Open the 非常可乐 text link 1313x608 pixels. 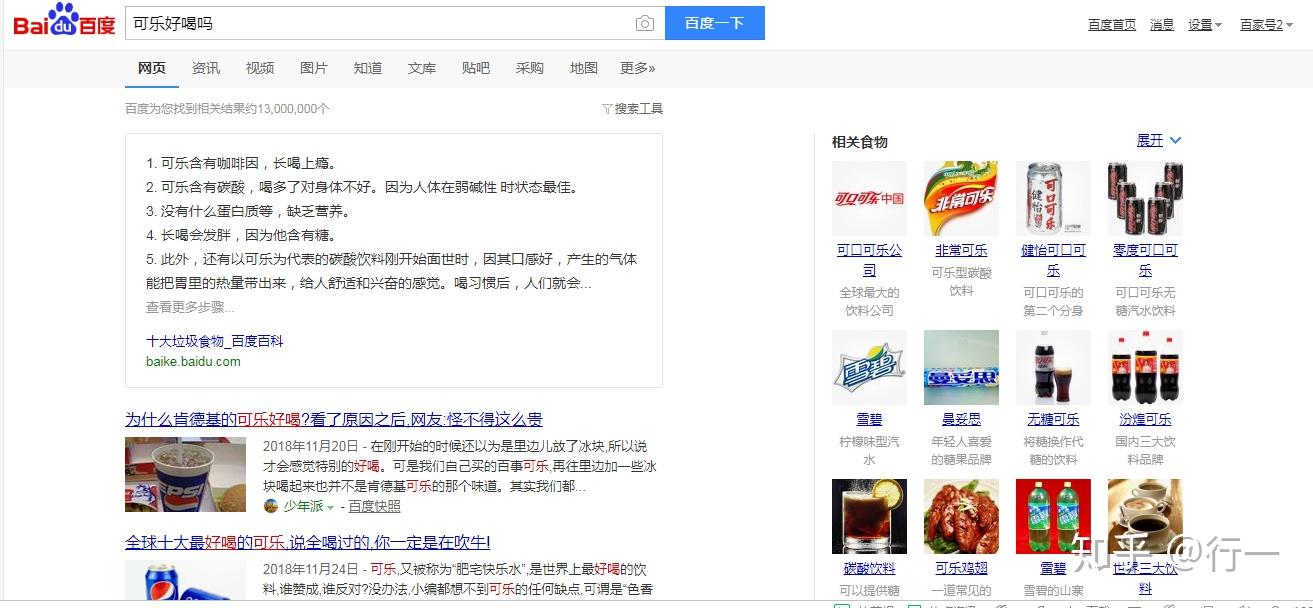[961, 250]
